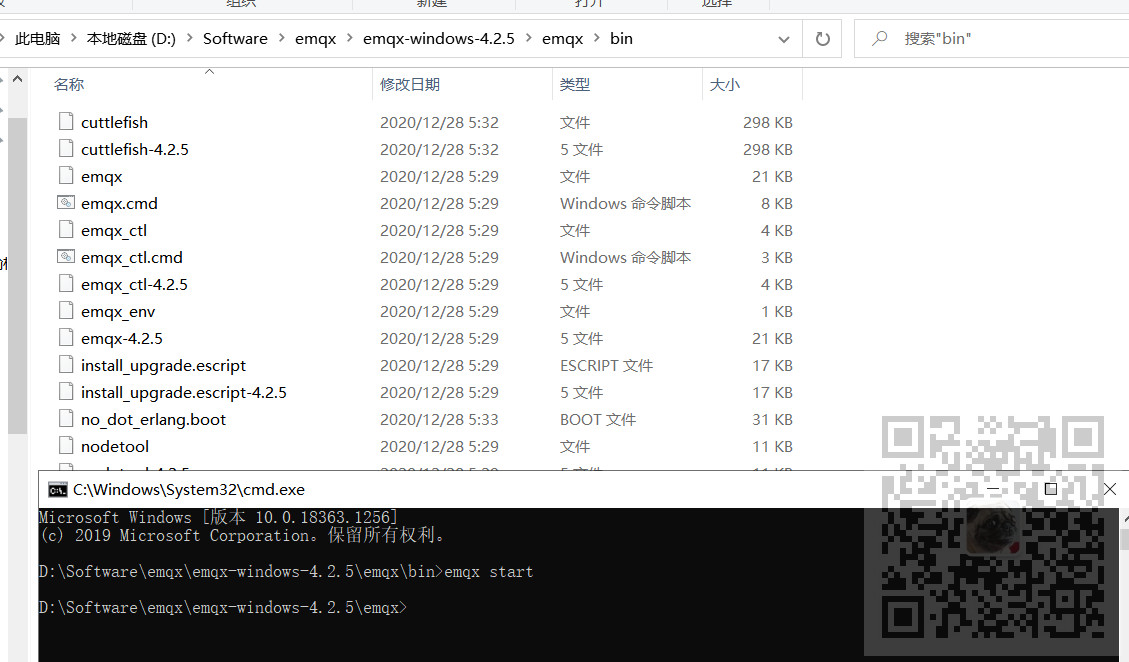Go to 此电脑 in the breadcrumb

(37, 39)
